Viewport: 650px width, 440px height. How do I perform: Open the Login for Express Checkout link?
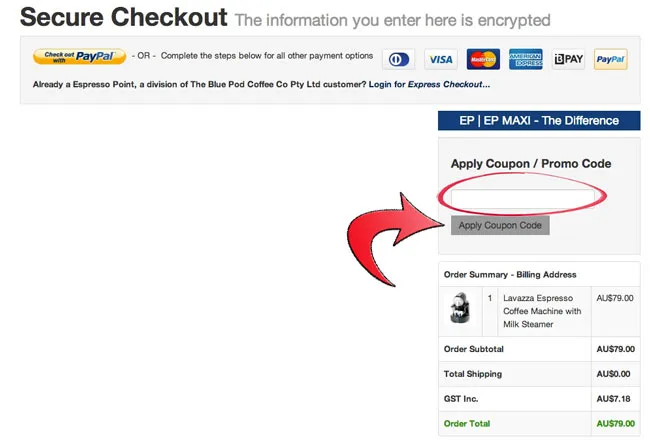[429, 84]
